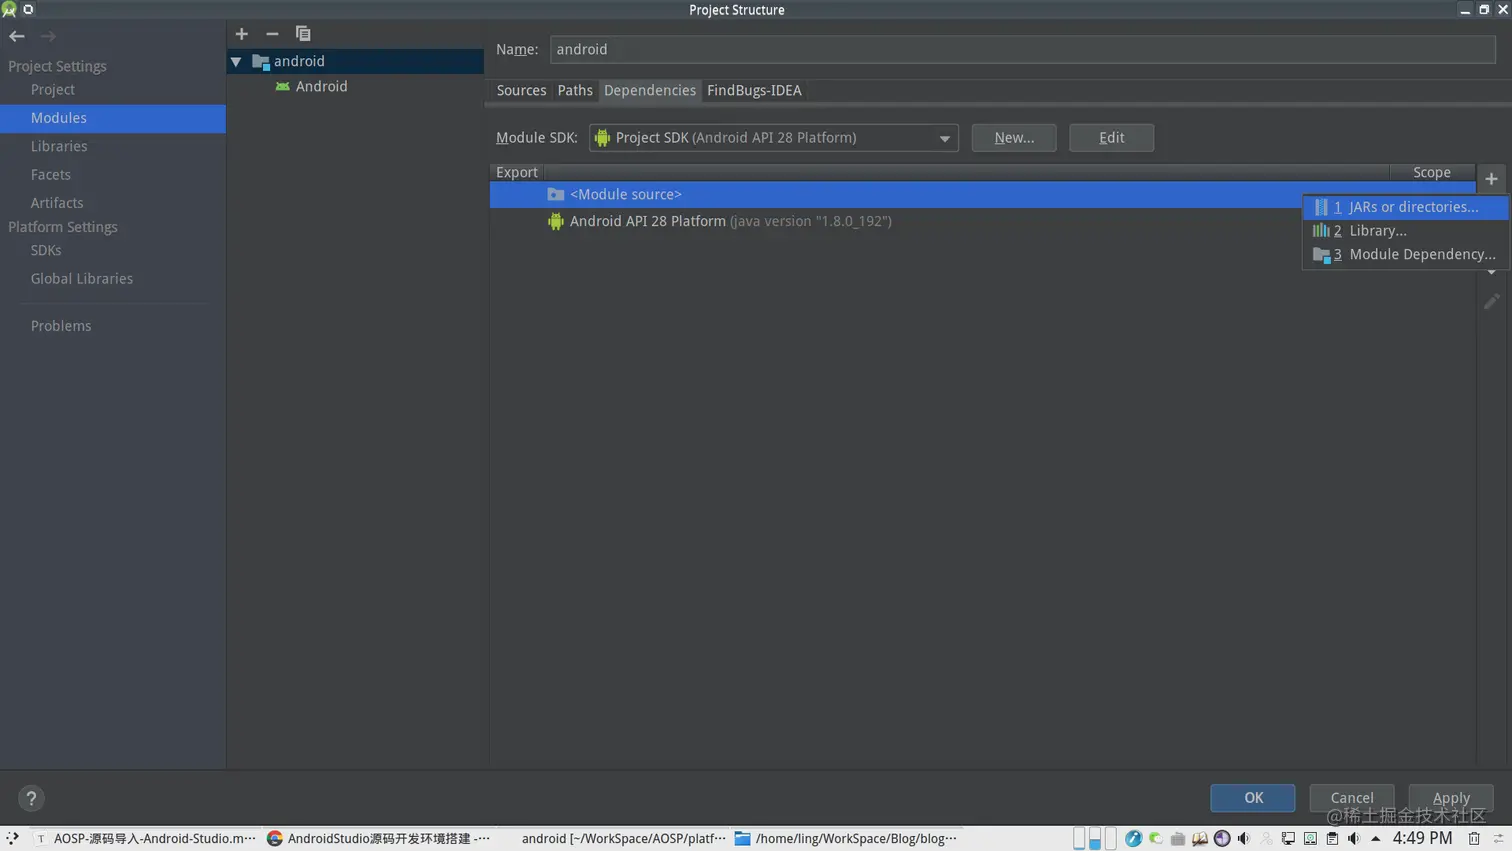Viewport: 1512px width, 851px height.
Task: Switch to the Paths tab
Action: (x=575, y=91)
